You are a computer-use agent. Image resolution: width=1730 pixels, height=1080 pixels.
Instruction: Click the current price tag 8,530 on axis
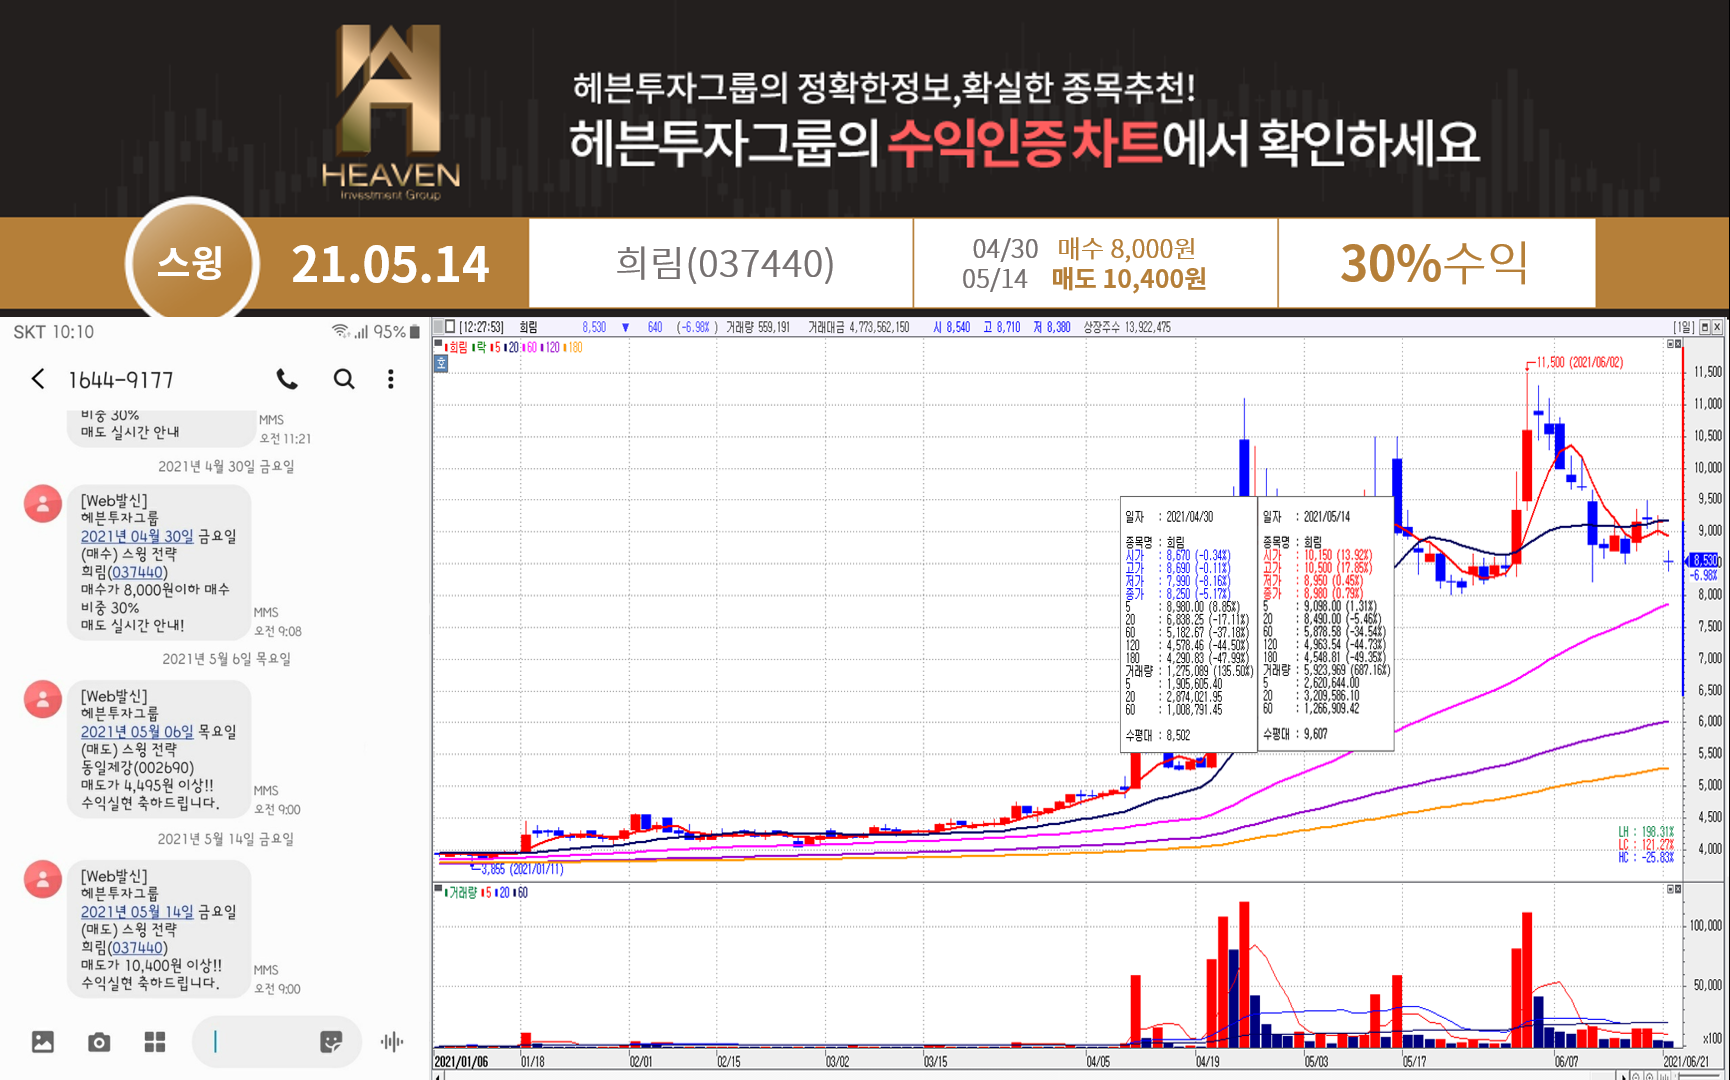pos(1705,561)
